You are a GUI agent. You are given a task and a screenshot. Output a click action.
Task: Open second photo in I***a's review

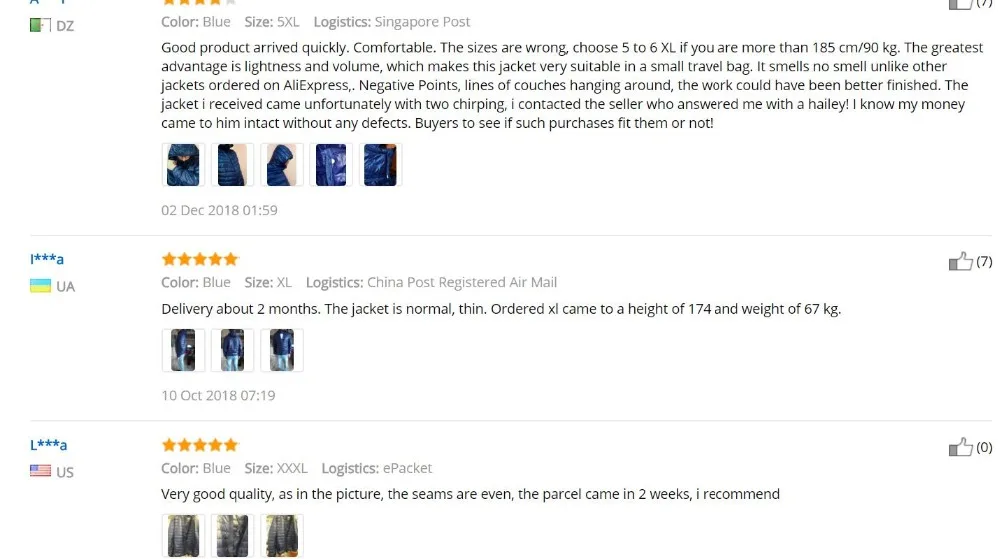pyautogui.click(x=232, y=350)
